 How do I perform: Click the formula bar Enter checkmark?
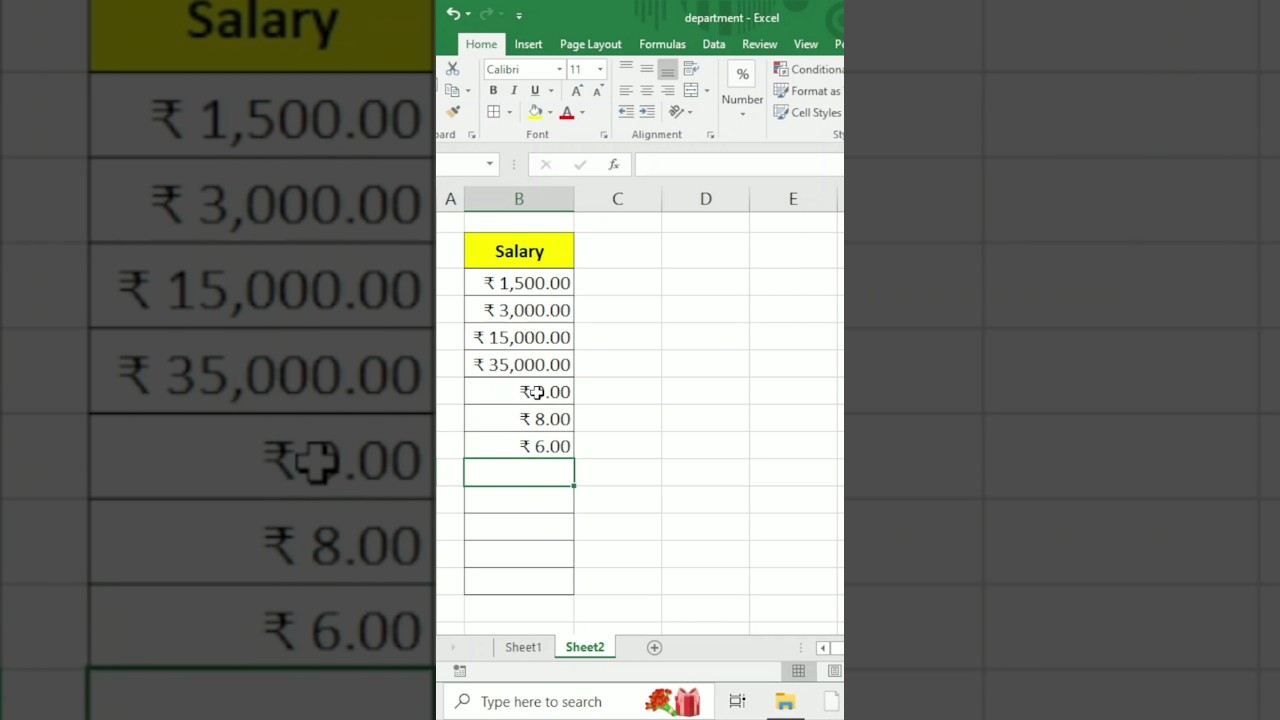click(x=580, y=164)
